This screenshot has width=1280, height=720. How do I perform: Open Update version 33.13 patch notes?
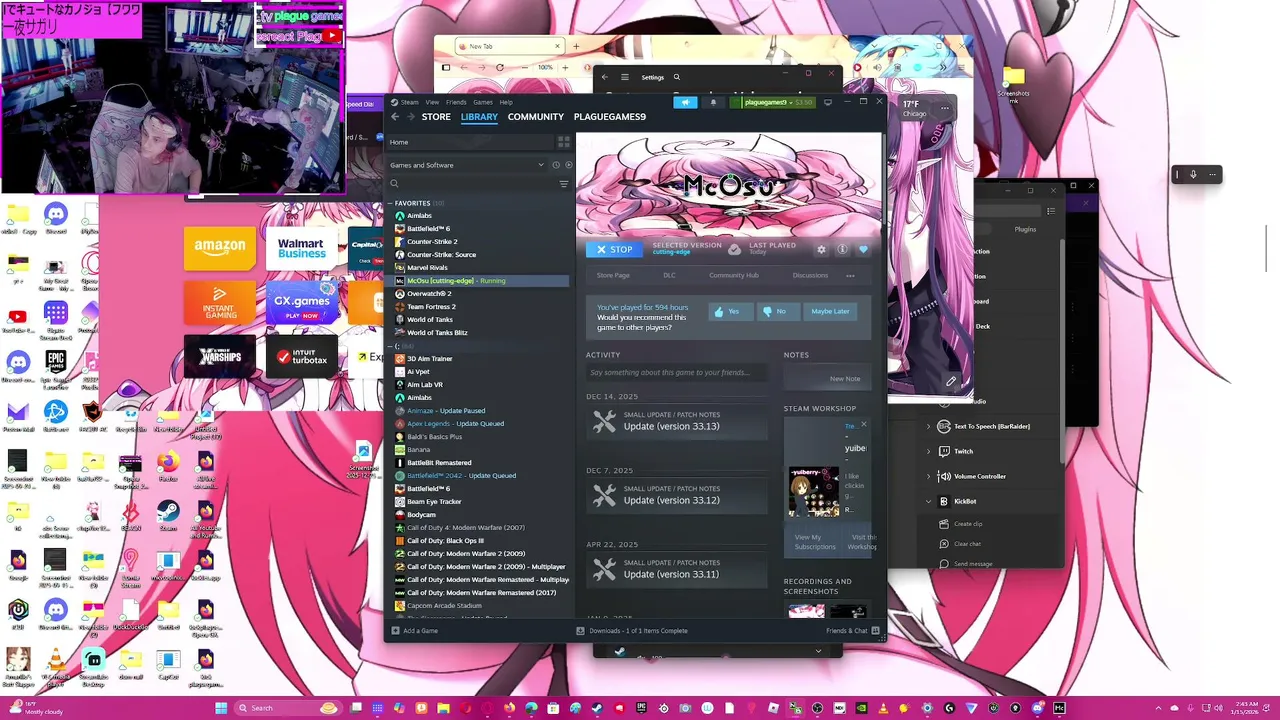677,421
